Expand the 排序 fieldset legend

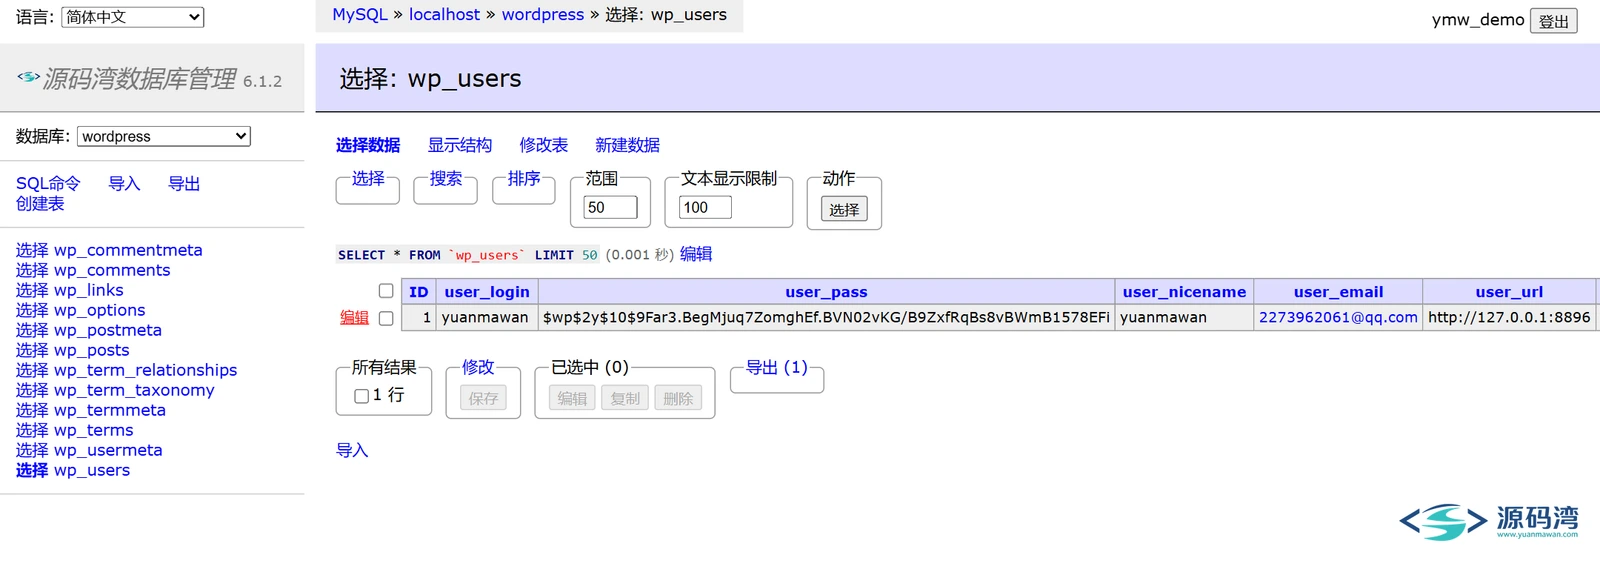[524, 178]
